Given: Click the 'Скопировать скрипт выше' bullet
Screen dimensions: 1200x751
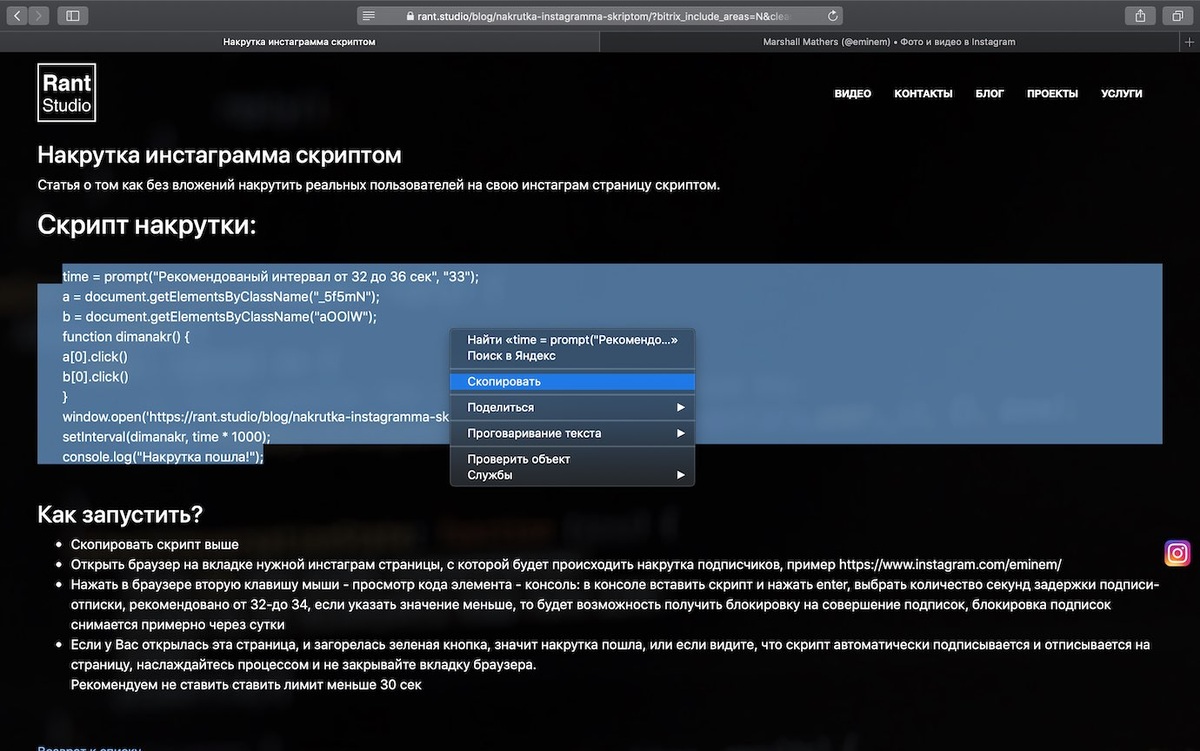Looking at the screenshot, I should click(155, 545).
